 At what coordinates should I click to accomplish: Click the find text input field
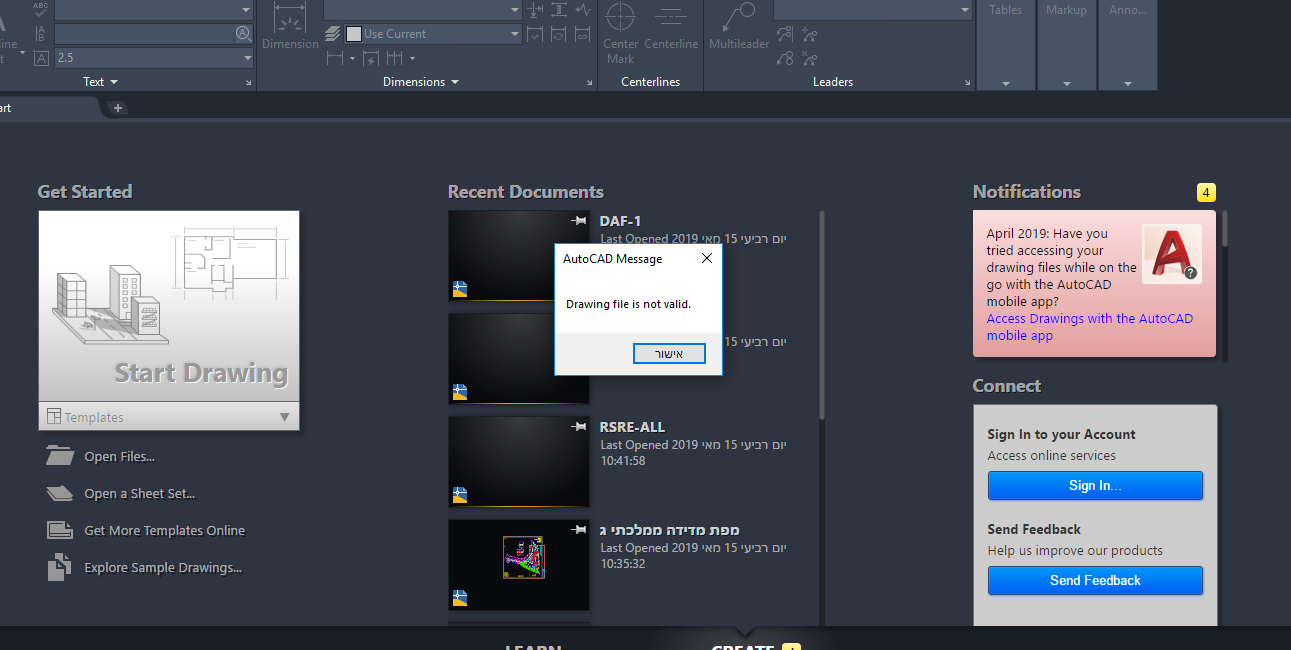pos(145,34)
